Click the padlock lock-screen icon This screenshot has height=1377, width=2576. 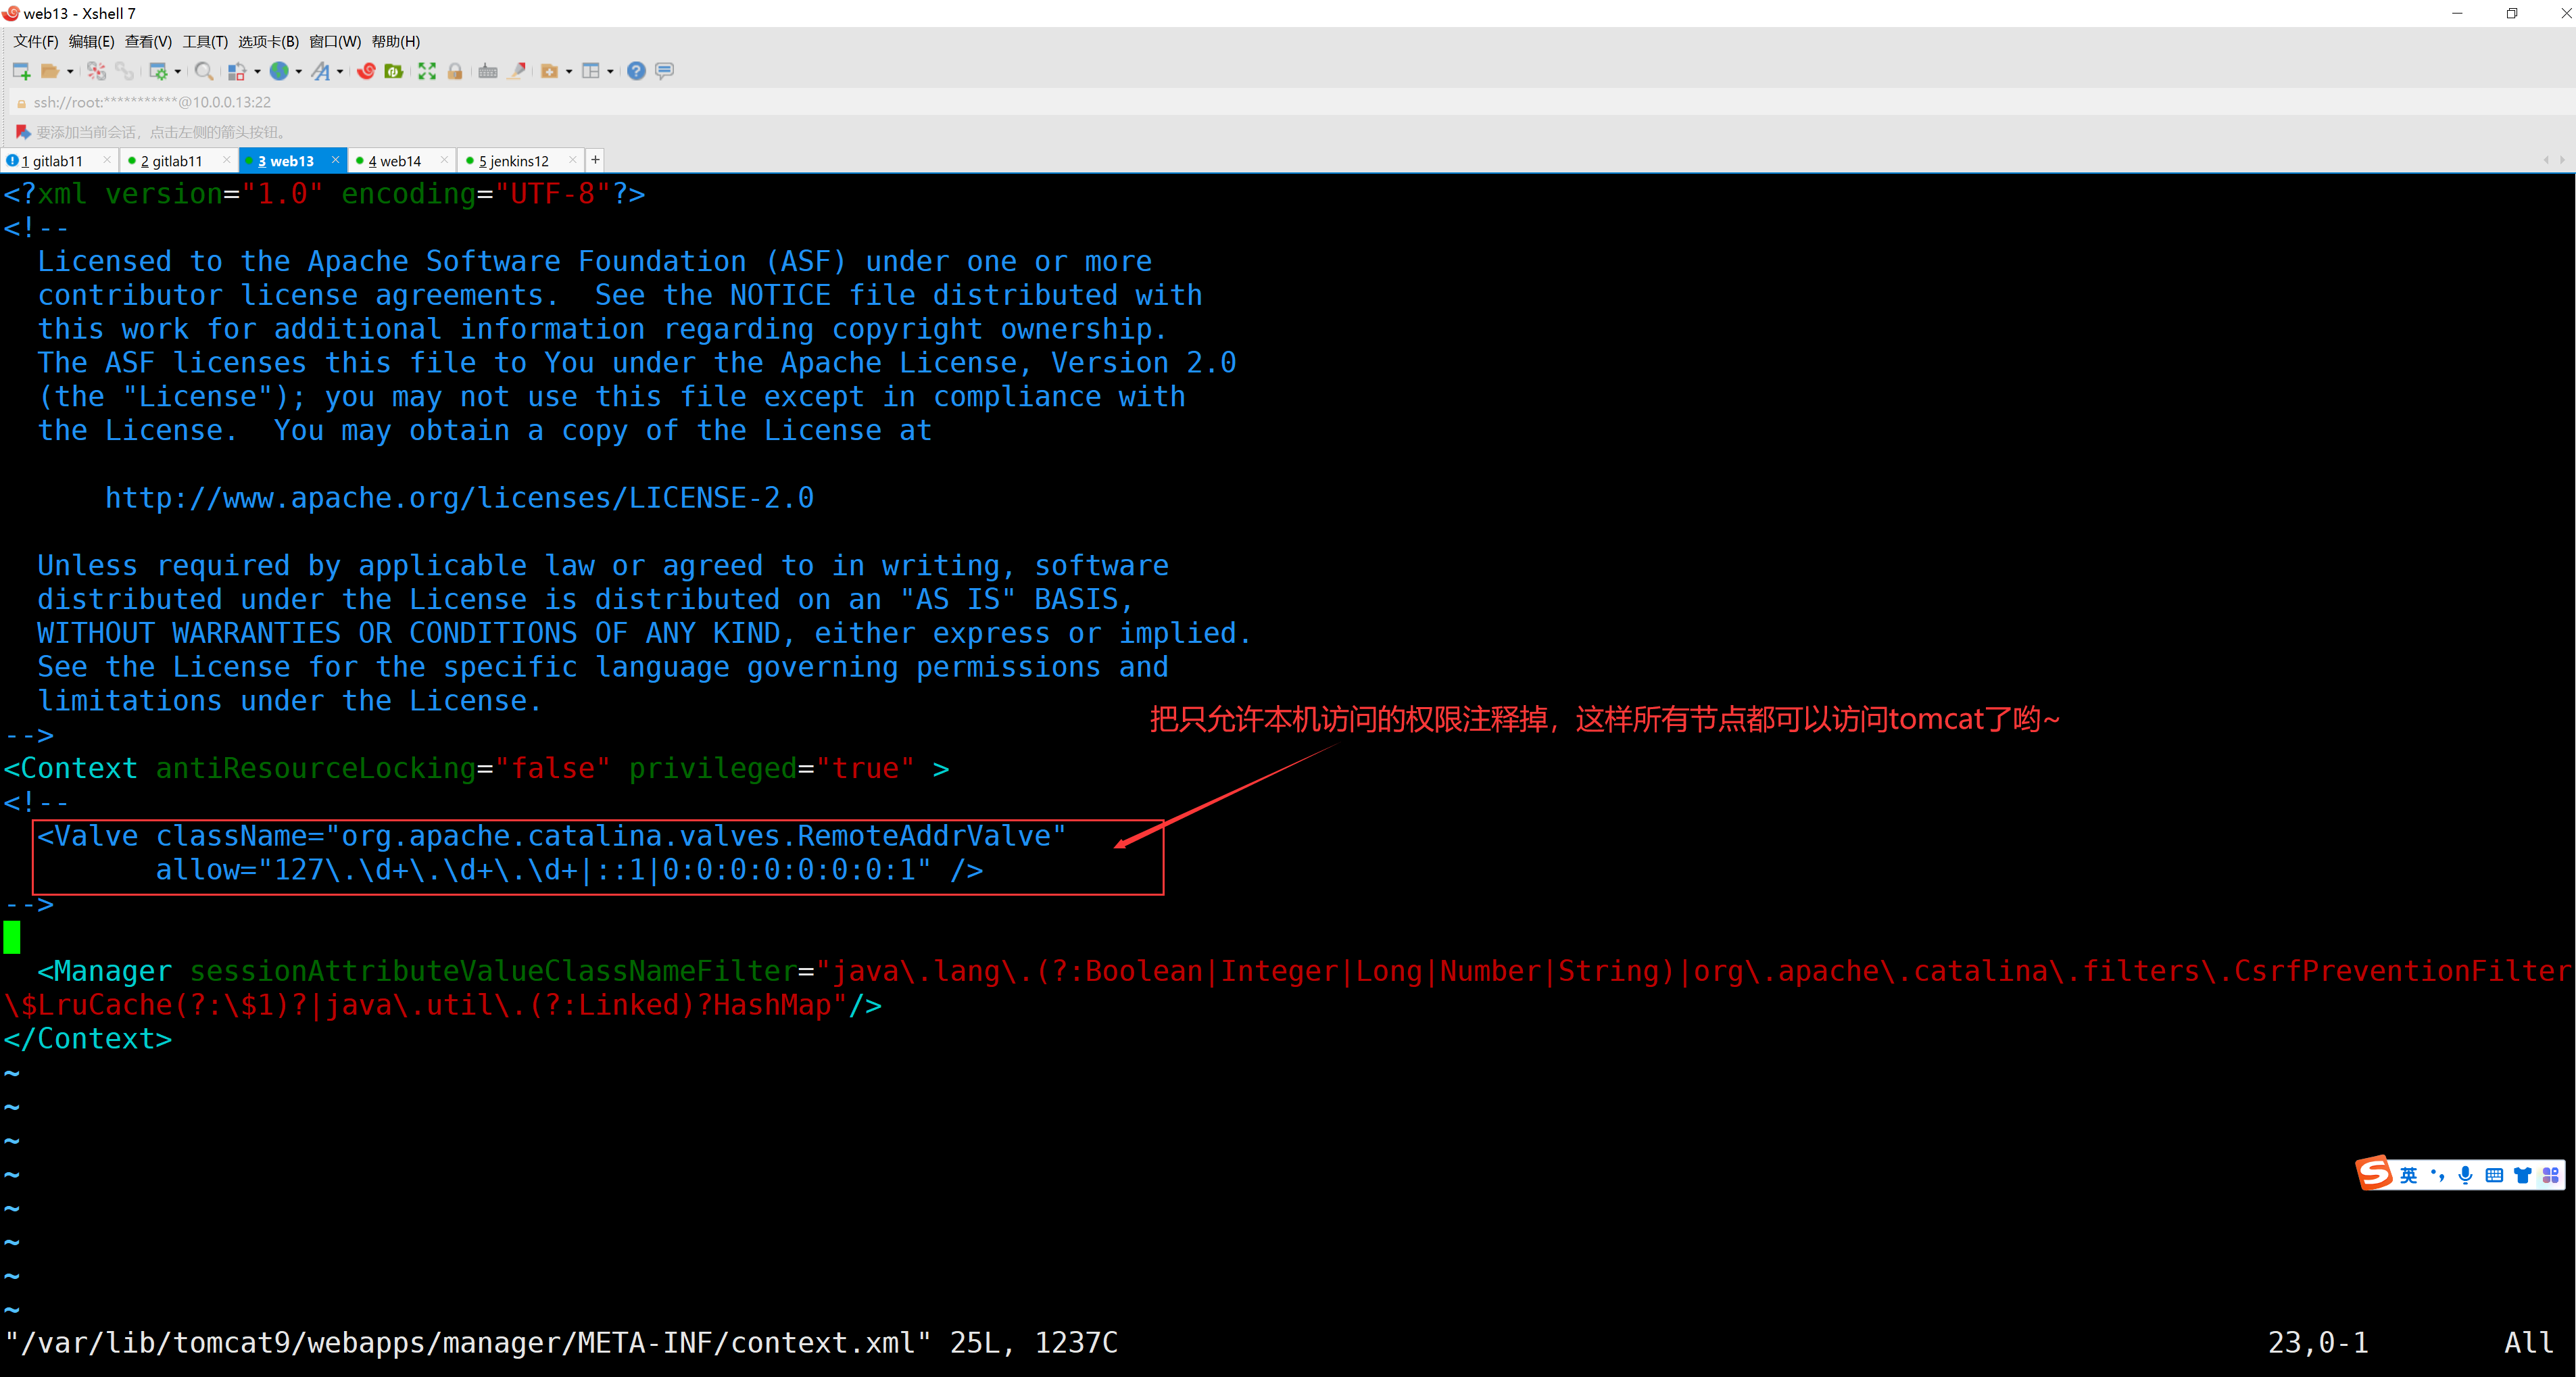[455, 71]
